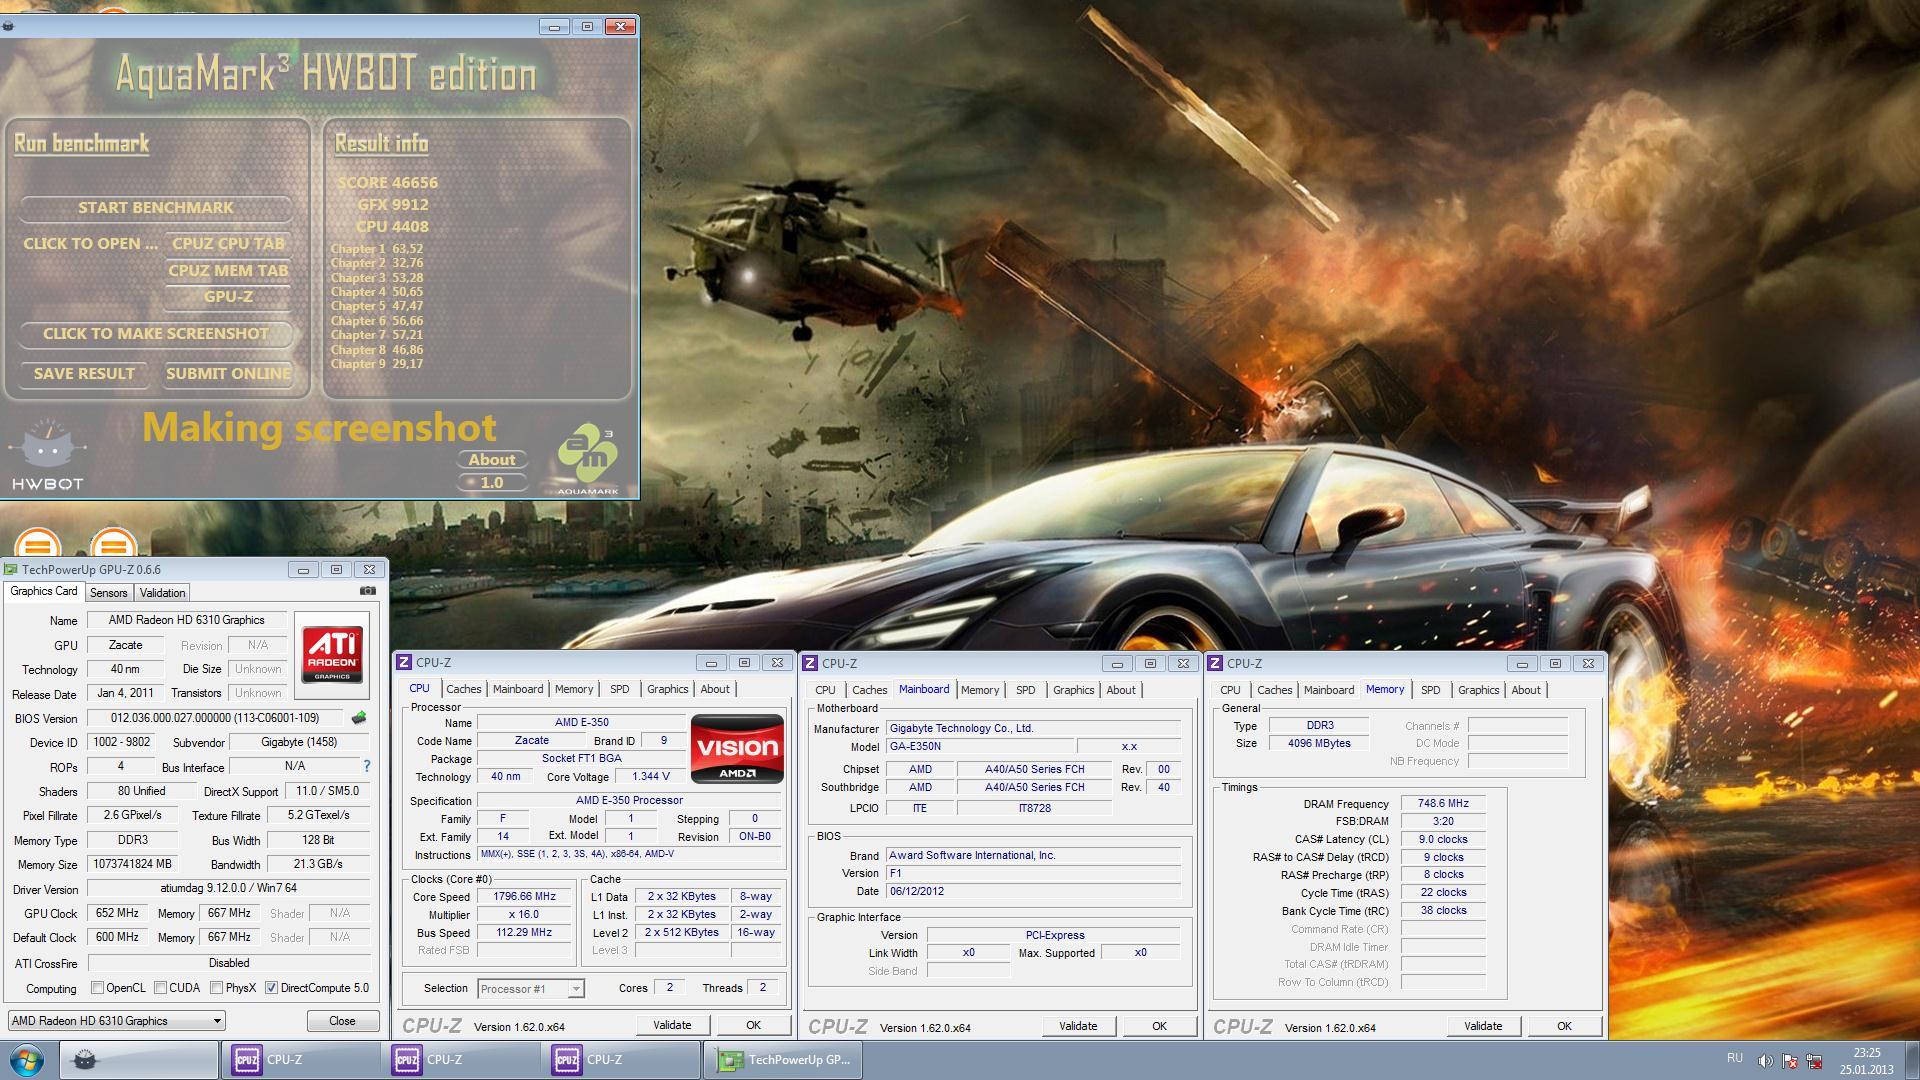The height and width of the screenshot is (1080, 1920).
Task: Open the AMD Radeon HD 6310 Graphics dropdown
Action: 116,1021
